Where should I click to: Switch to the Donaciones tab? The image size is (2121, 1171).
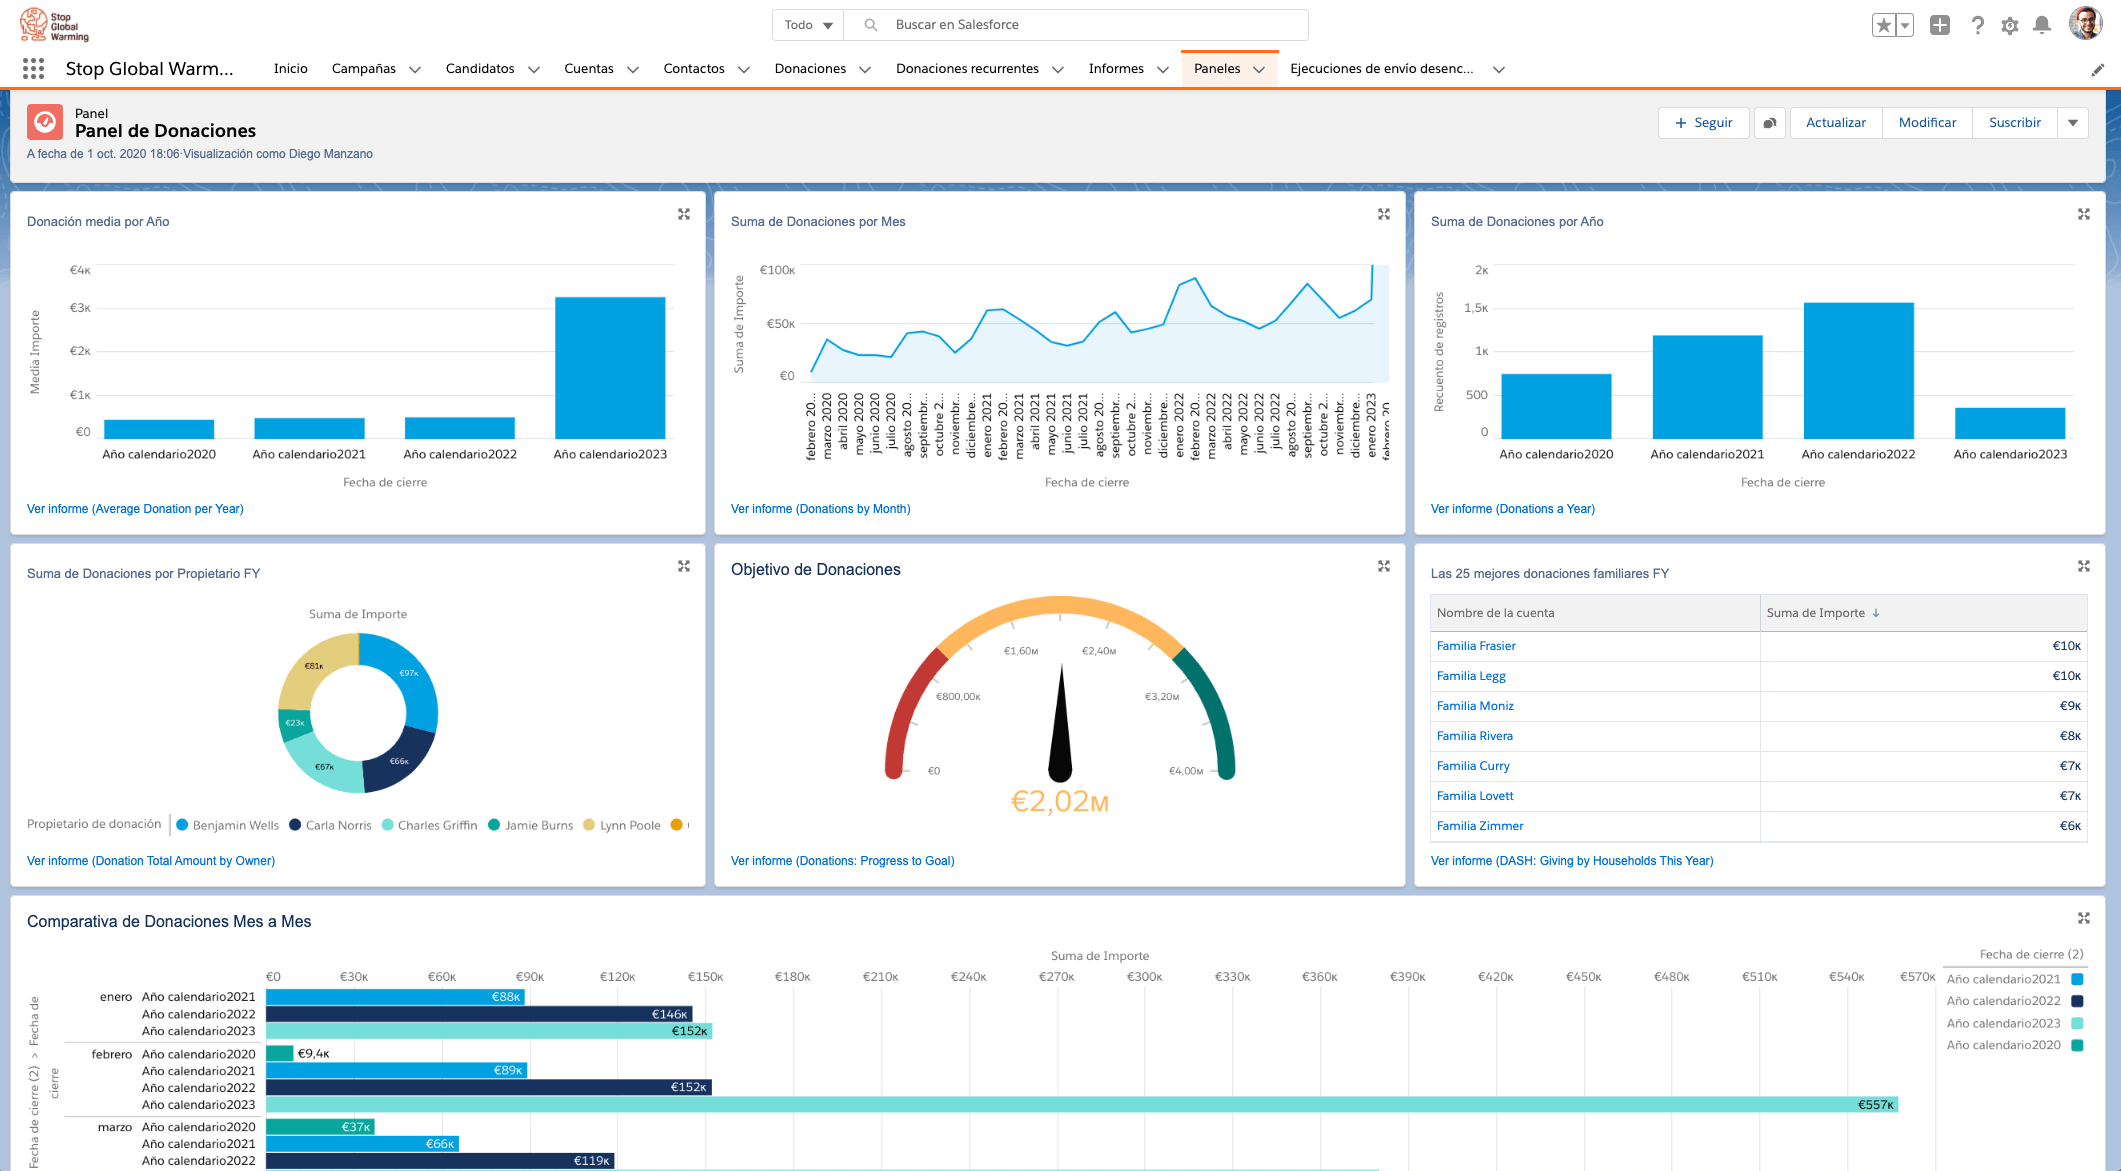810,69
